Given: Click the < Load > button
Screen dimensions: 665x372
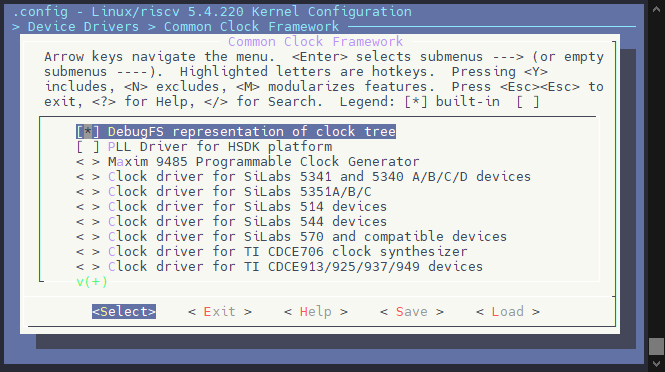Looking at the screenshot, I should pos(508,312).
